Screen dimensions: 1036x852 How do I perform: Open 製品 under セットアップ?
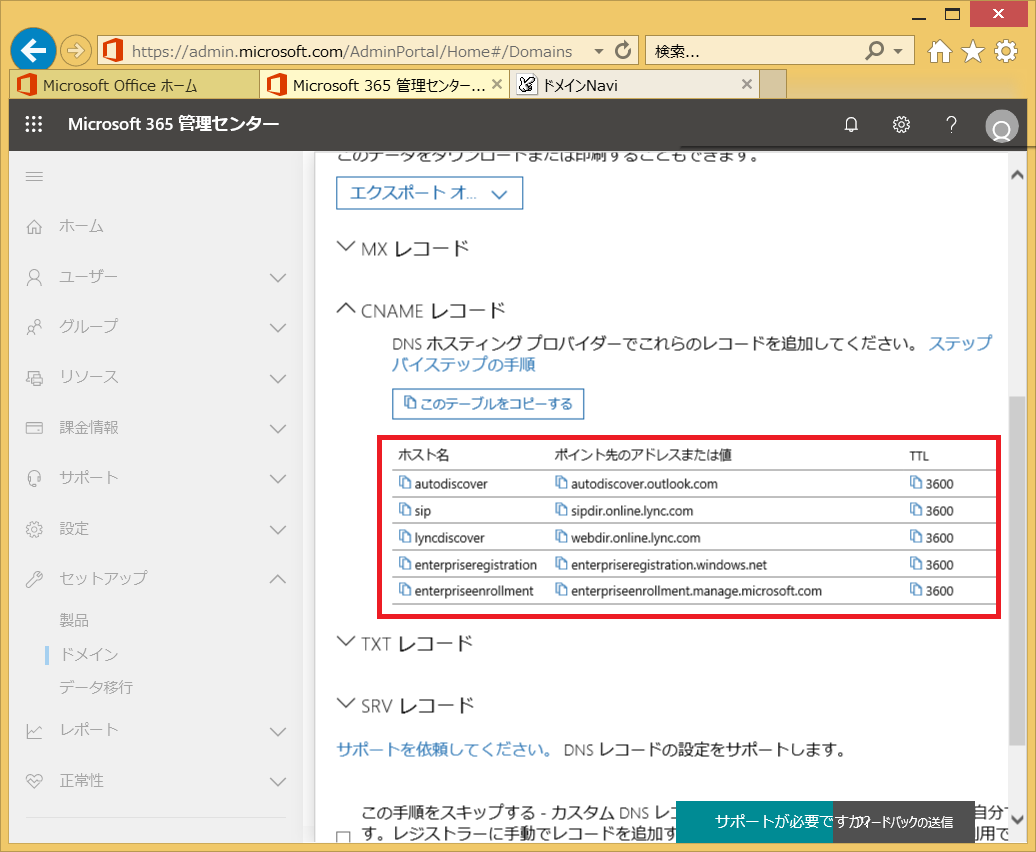pyautogui.click(x=74, y=620)
